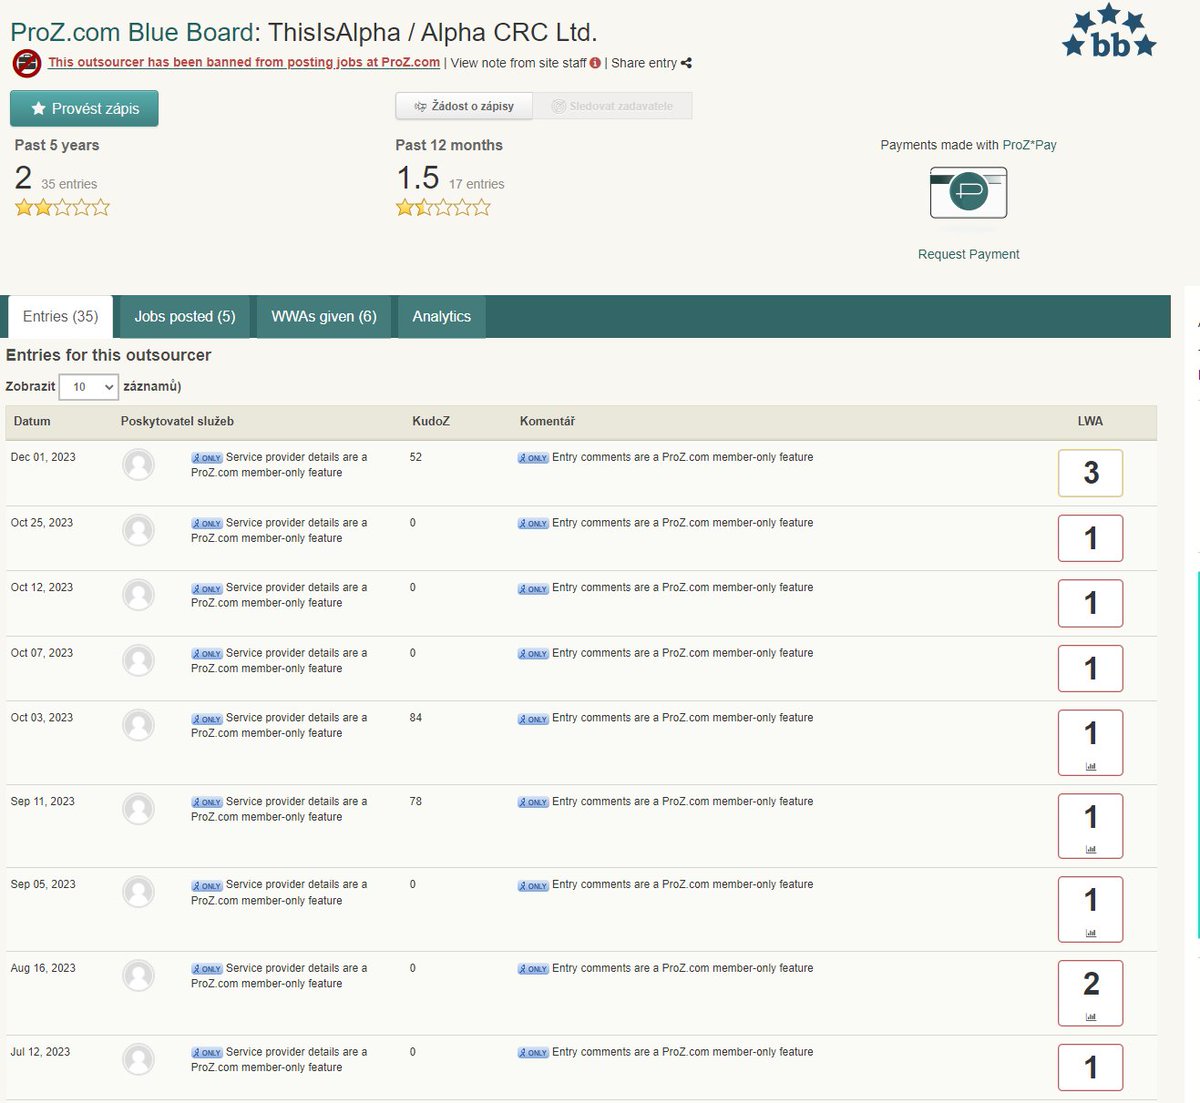The height and width of the screenshot is (1103, 1200).
Task: Click the LWA column header
Action: (1090, 421)
